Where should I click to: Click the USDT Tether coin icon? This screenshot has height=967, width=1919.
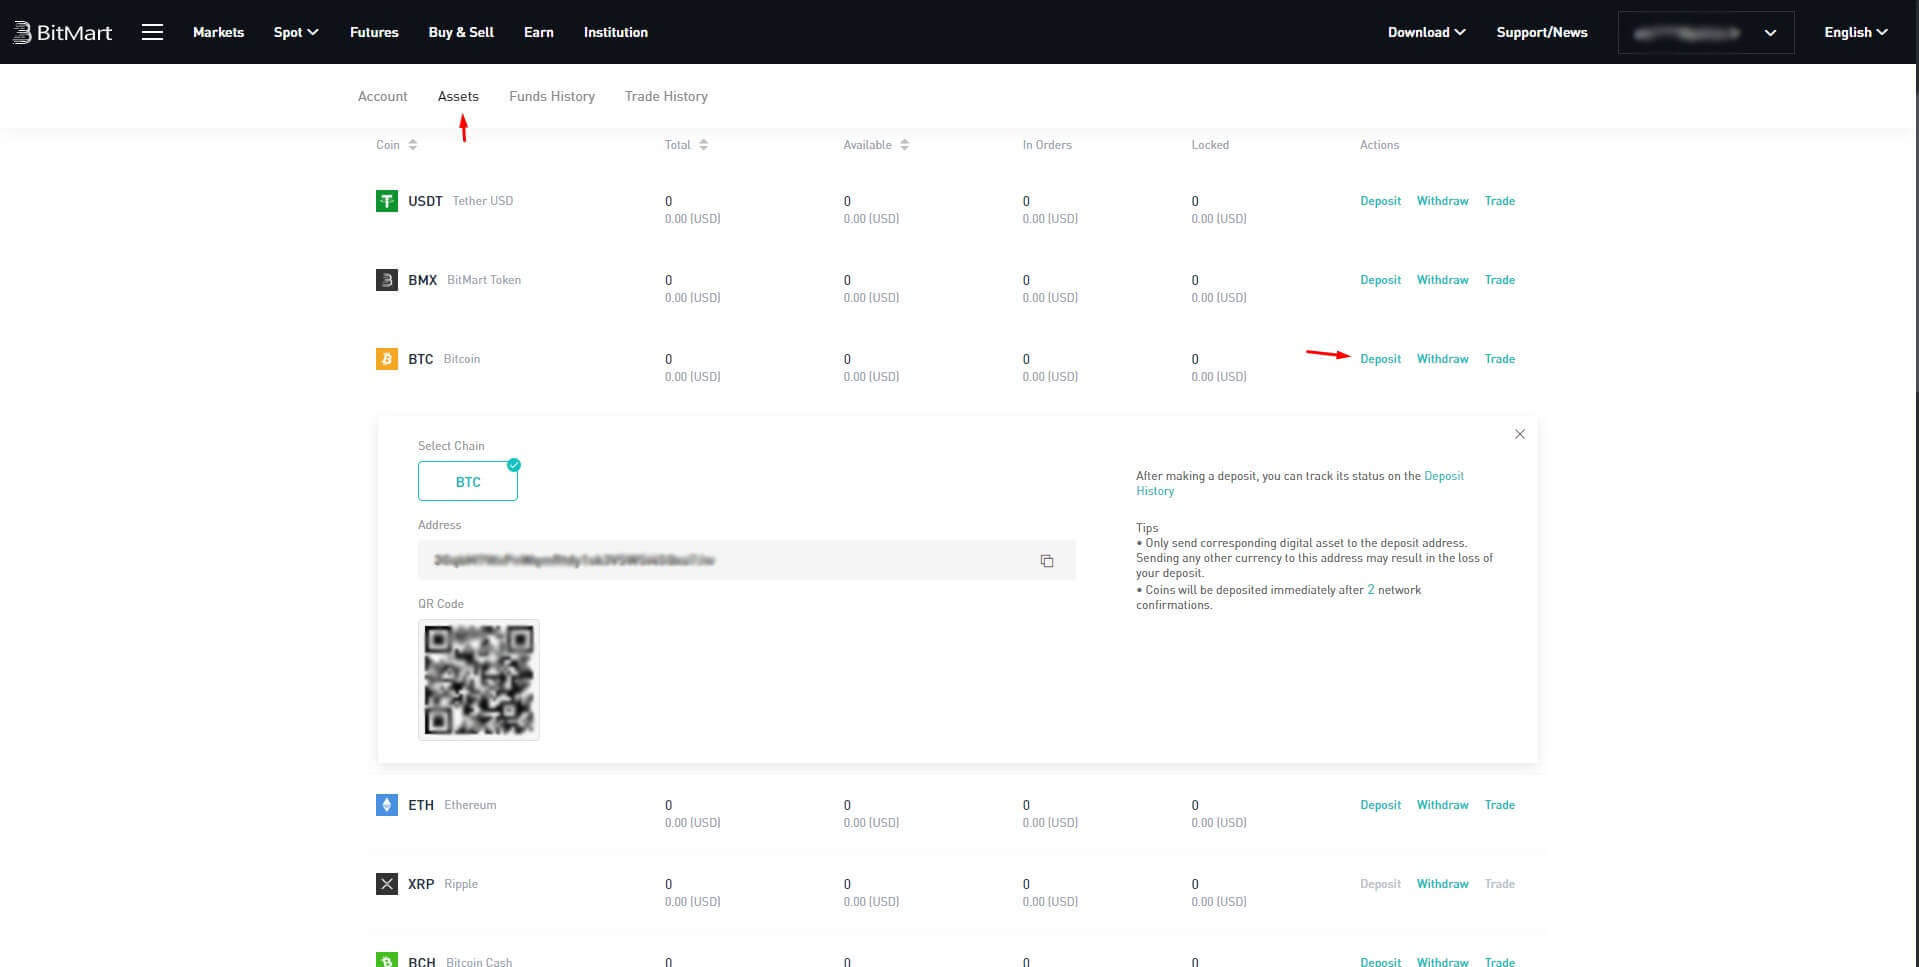[386, 201]
